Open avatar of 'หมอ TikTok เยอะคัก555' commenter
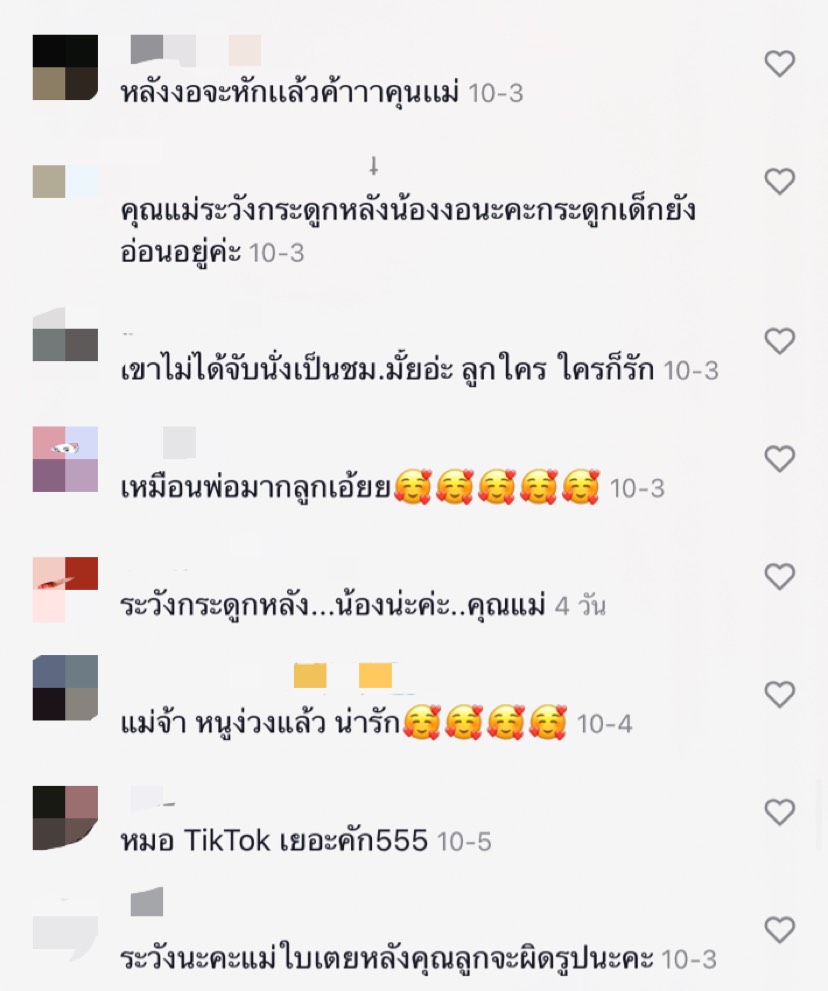The width and height of the screenshot is (828, 991). [65, 818]
